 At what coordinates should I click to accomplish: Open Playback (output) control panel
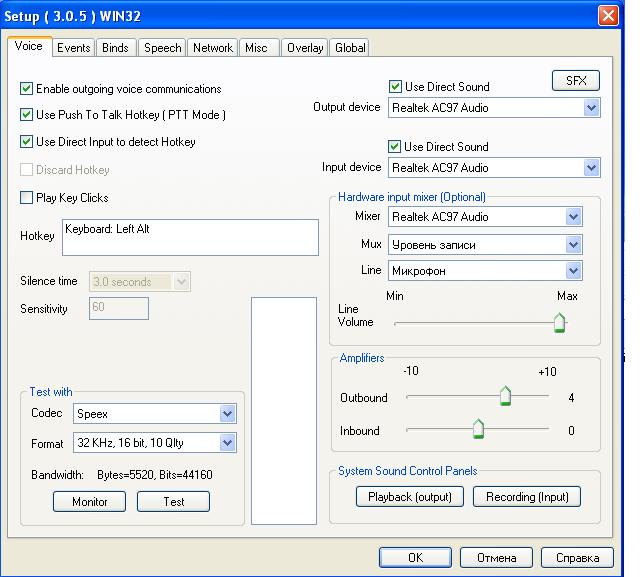click(410, 497)
